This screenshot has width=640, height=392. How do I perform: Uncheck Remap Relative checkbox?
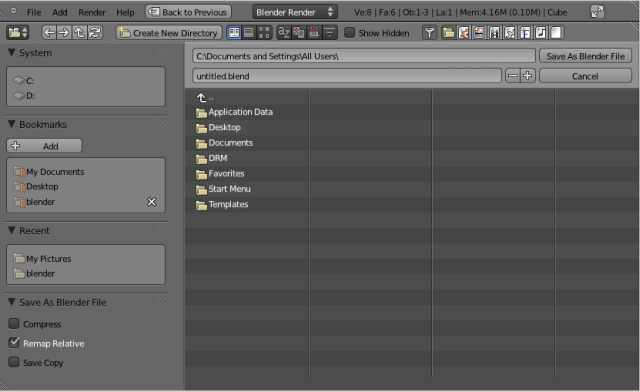14,343
